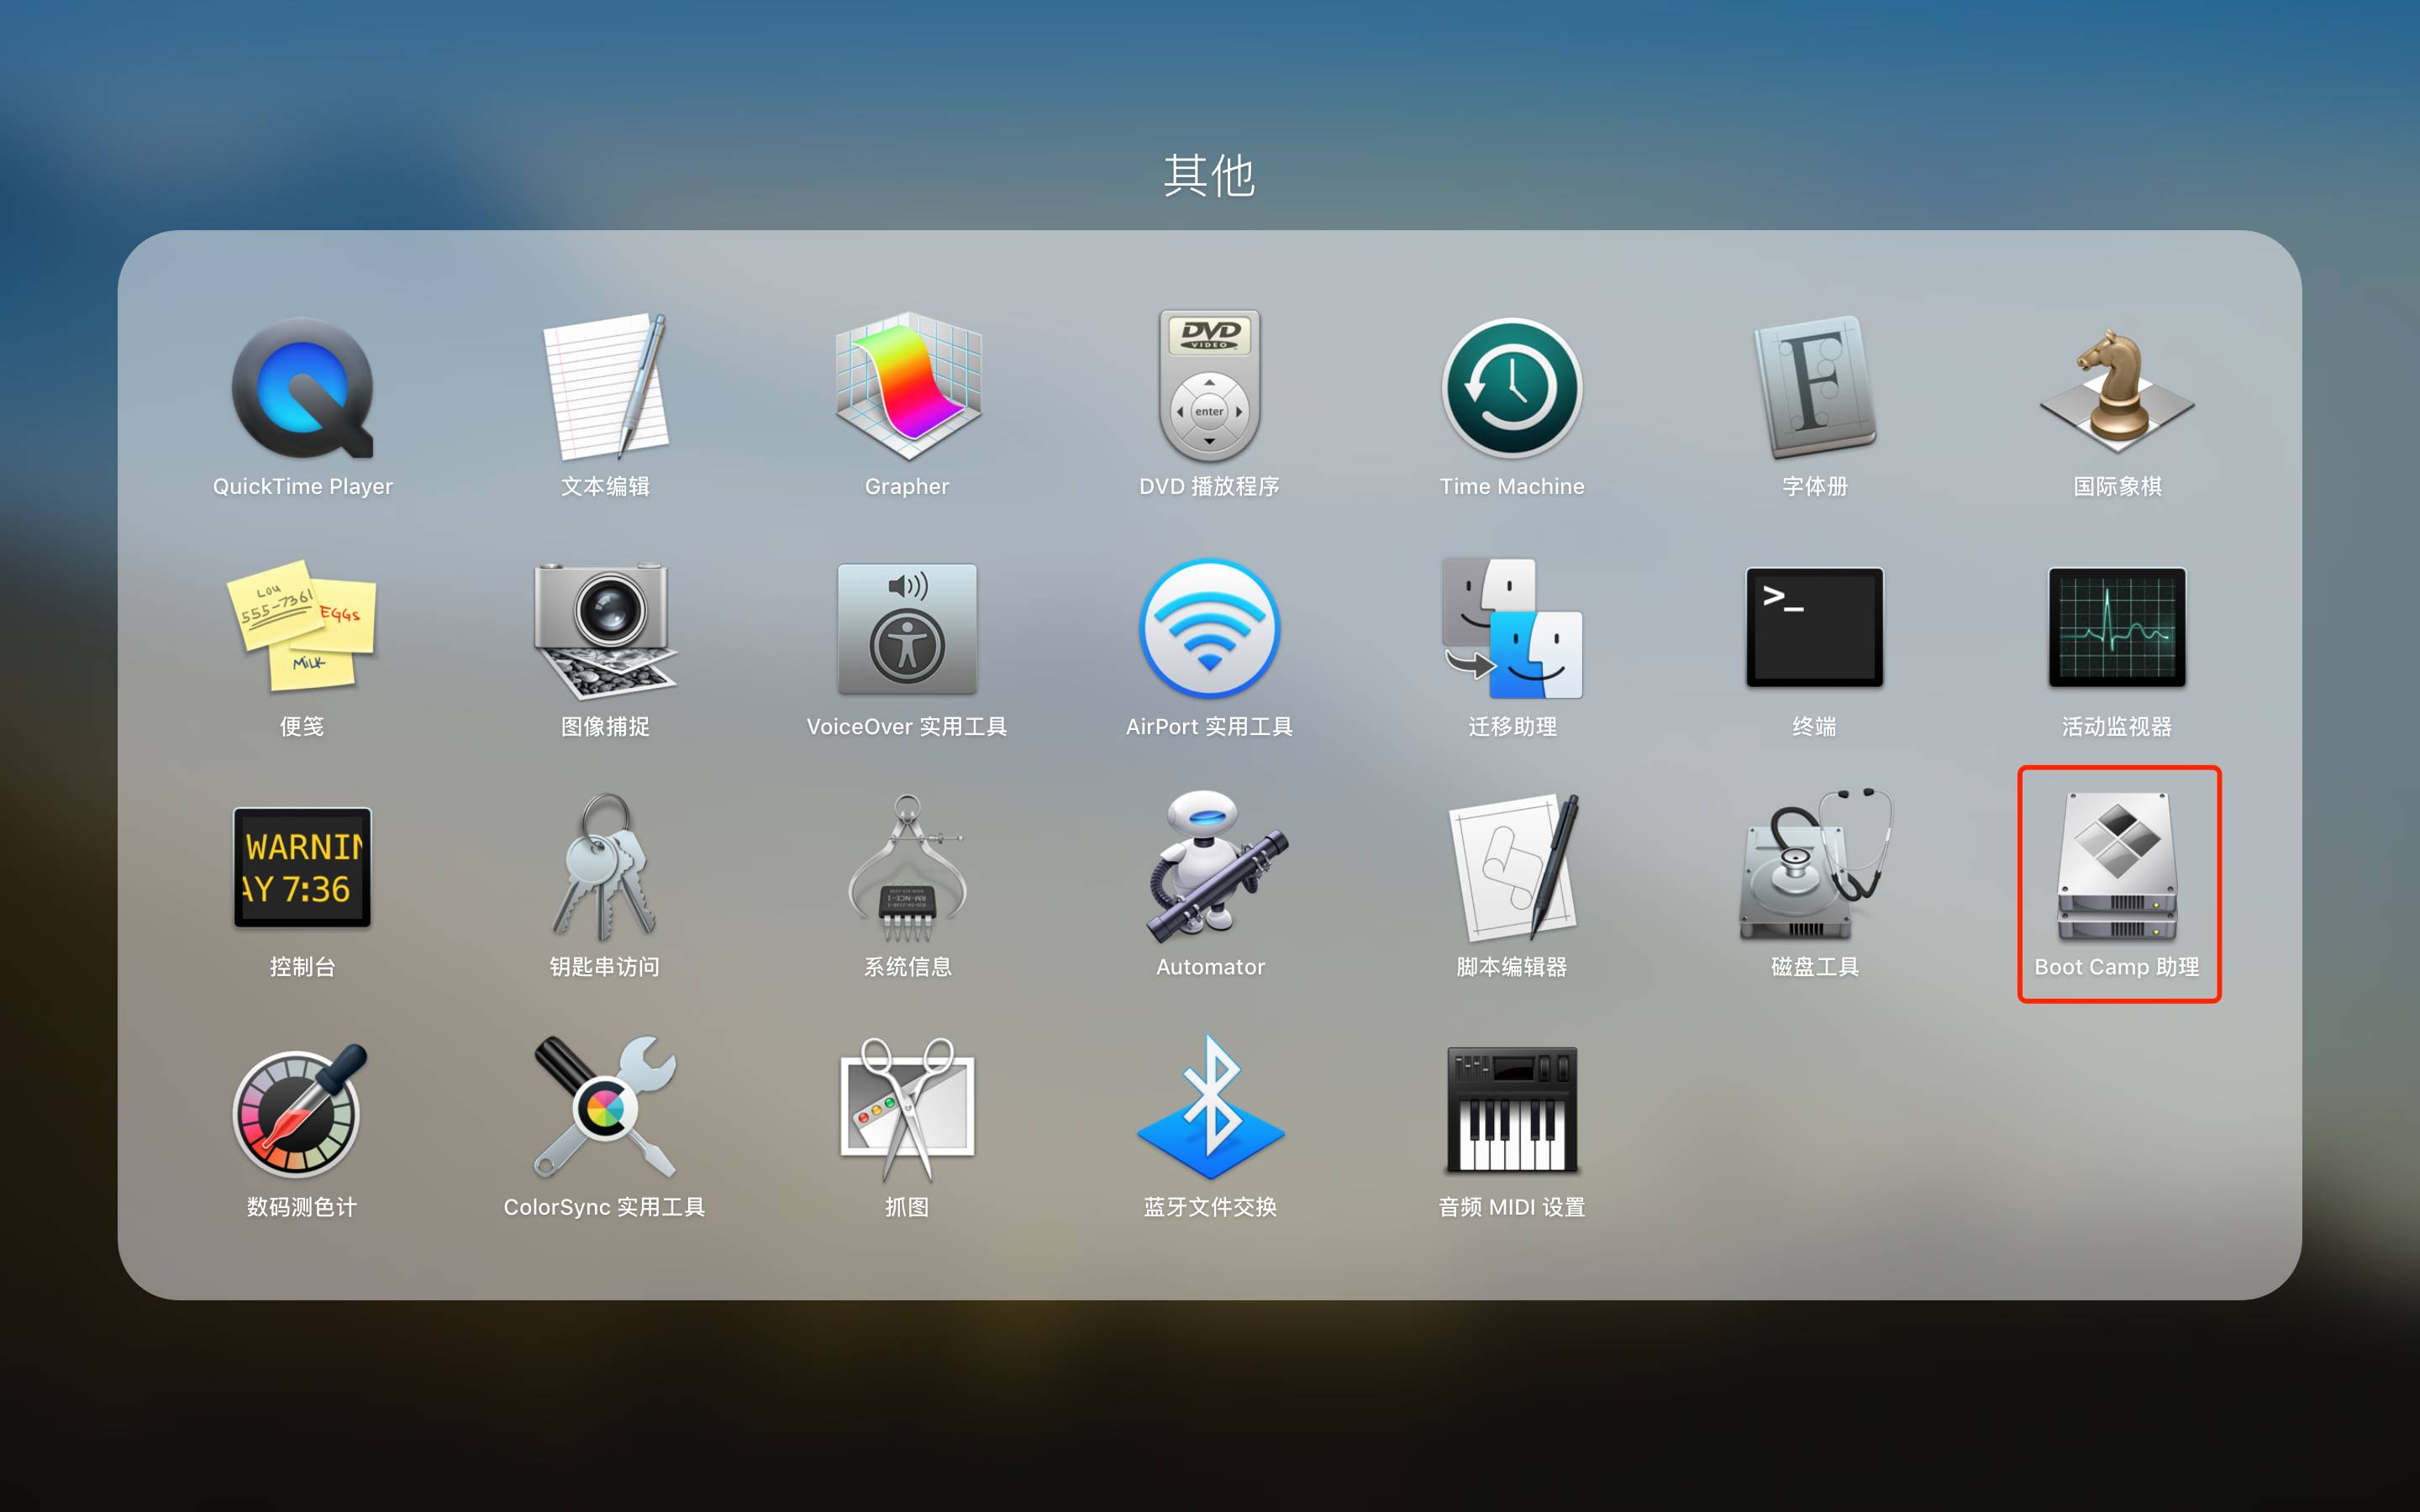Open the ColorSync 实用工具 icon
Screen dimensions: 2420x1512
[605, 1107]
